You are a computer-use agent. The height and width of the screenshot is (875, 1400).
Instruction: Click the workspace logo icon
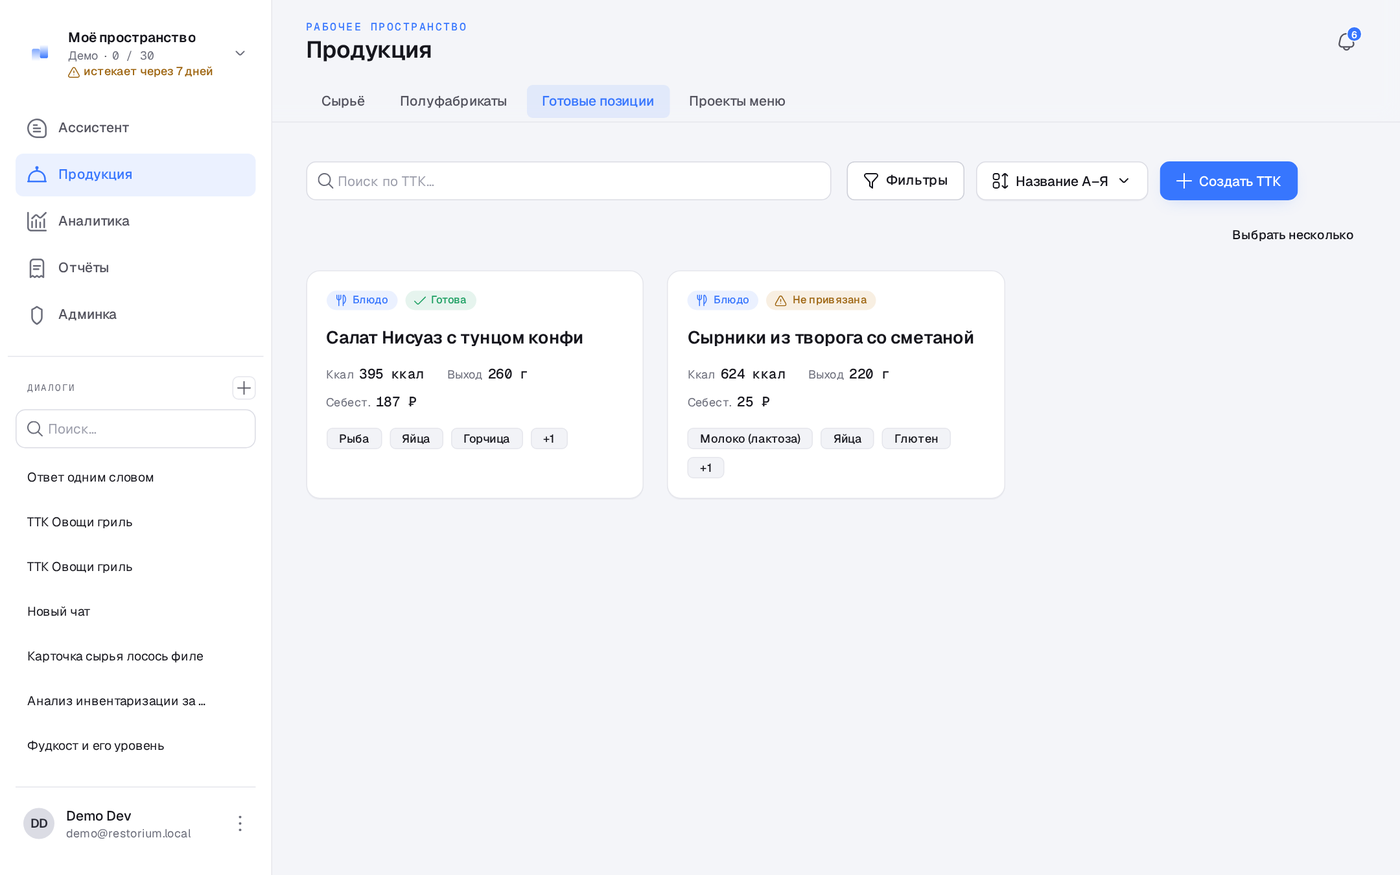pos(40,53)
